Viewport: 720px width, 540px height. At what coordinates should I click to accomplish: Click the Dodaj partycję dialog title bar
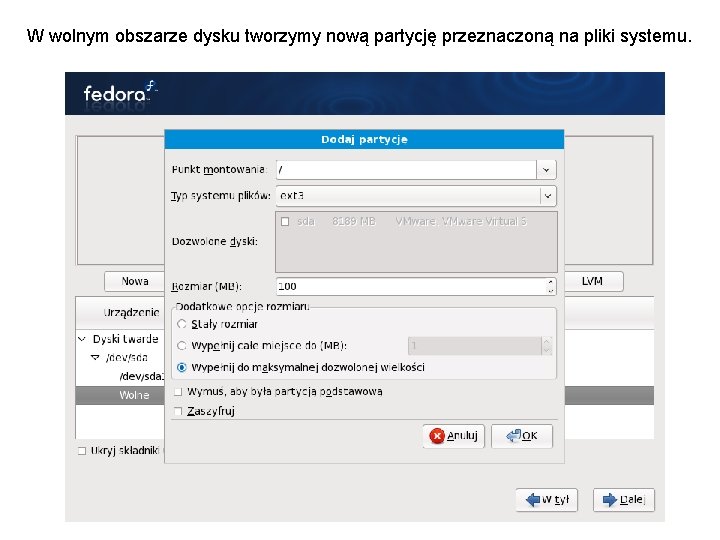pyautogui.click(x=364, y=140)
